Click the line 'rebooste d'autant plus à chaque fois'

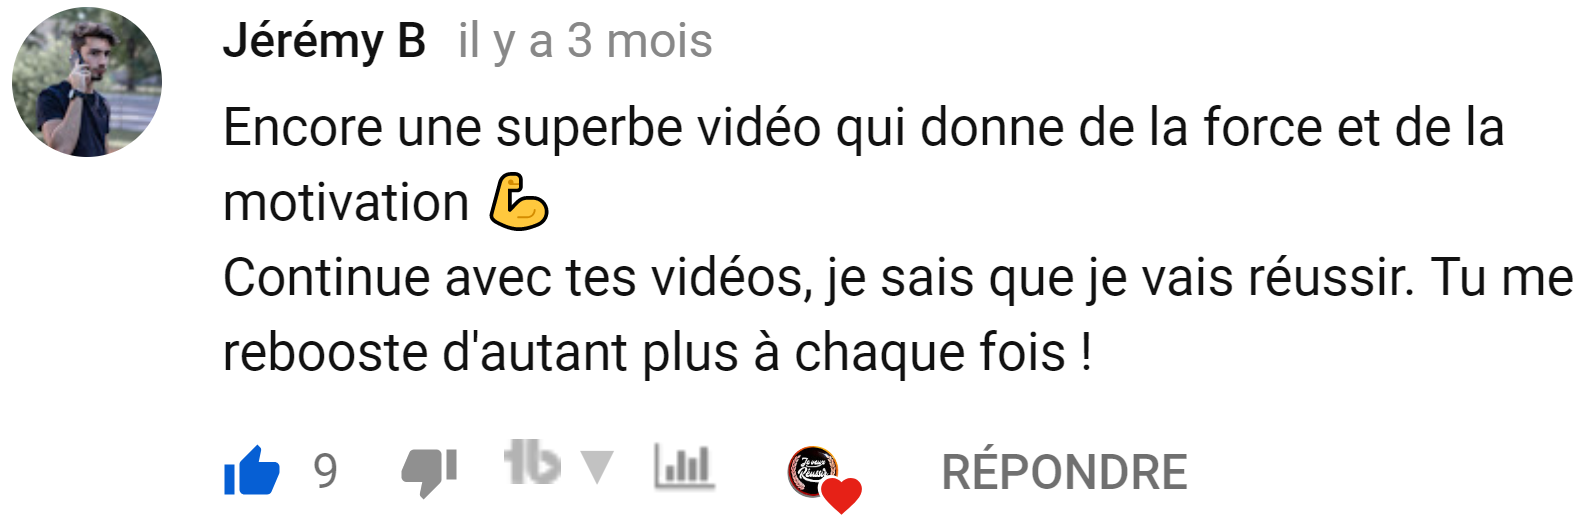pyautogui.click(x=657, y=353)
